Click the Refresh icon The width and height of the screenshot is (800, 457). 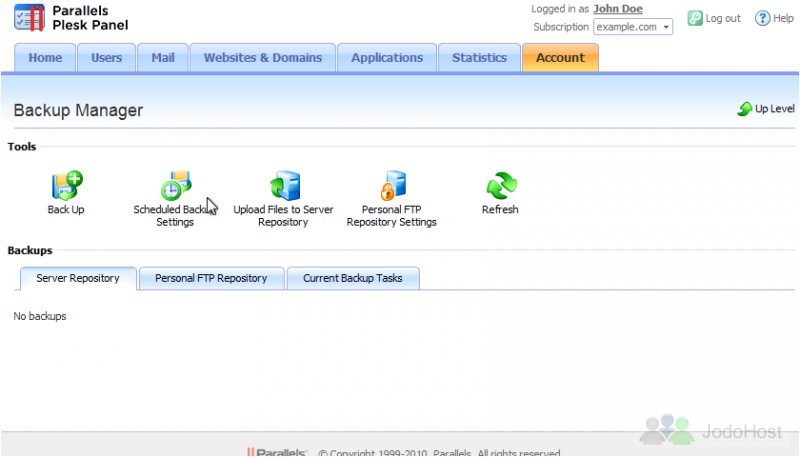coord(500,186)
